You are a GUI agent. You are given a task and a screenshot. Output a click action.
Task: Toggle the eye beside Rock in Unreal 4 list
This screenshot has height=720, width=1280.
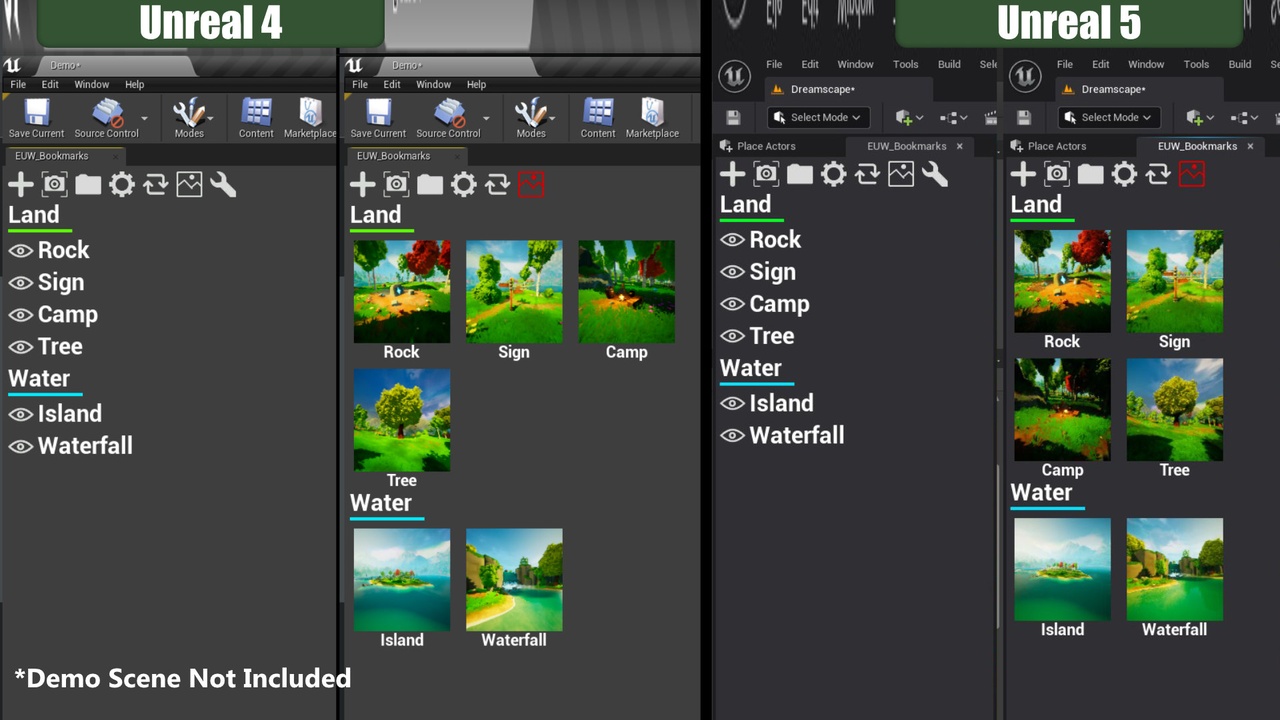pyautogui.click(x=21, y=250)
